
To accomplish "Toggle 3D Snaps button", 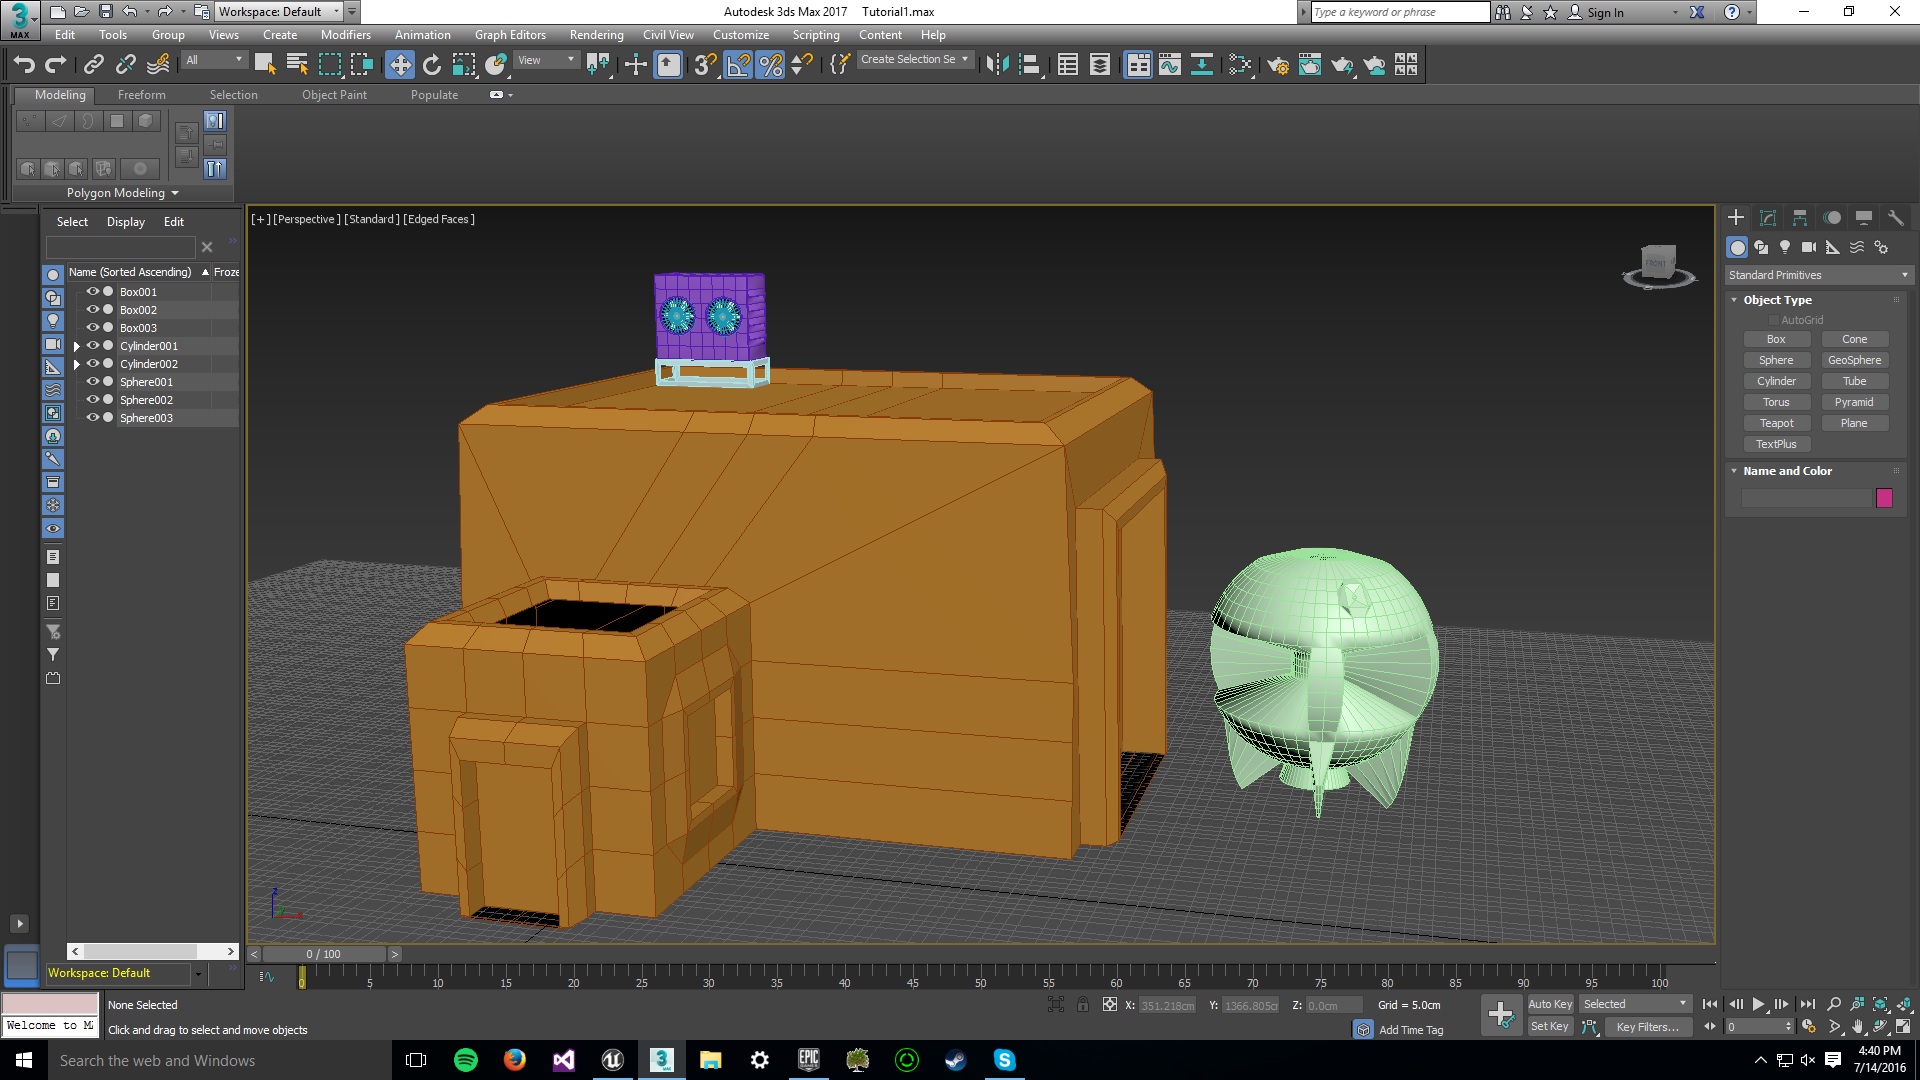I will (706, 65).
